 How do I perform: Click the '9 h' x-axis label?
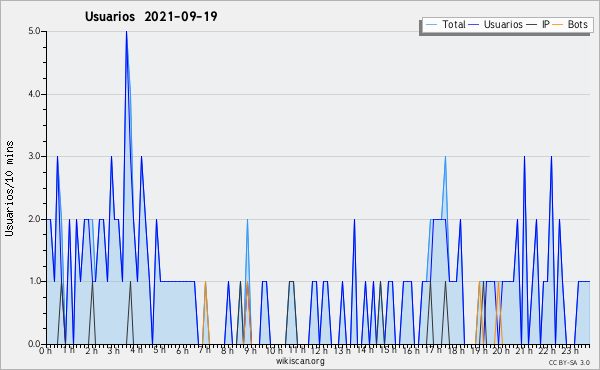pos(250,351)
